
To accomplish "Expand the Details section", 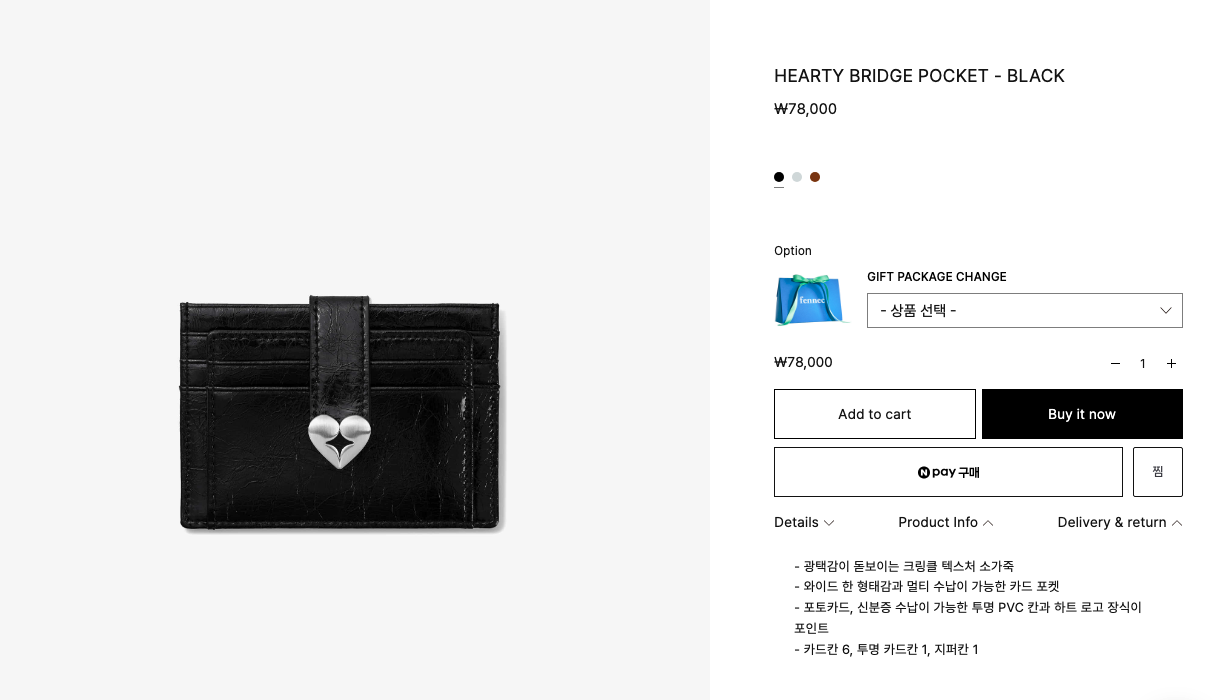I will [x=804, y=522].
